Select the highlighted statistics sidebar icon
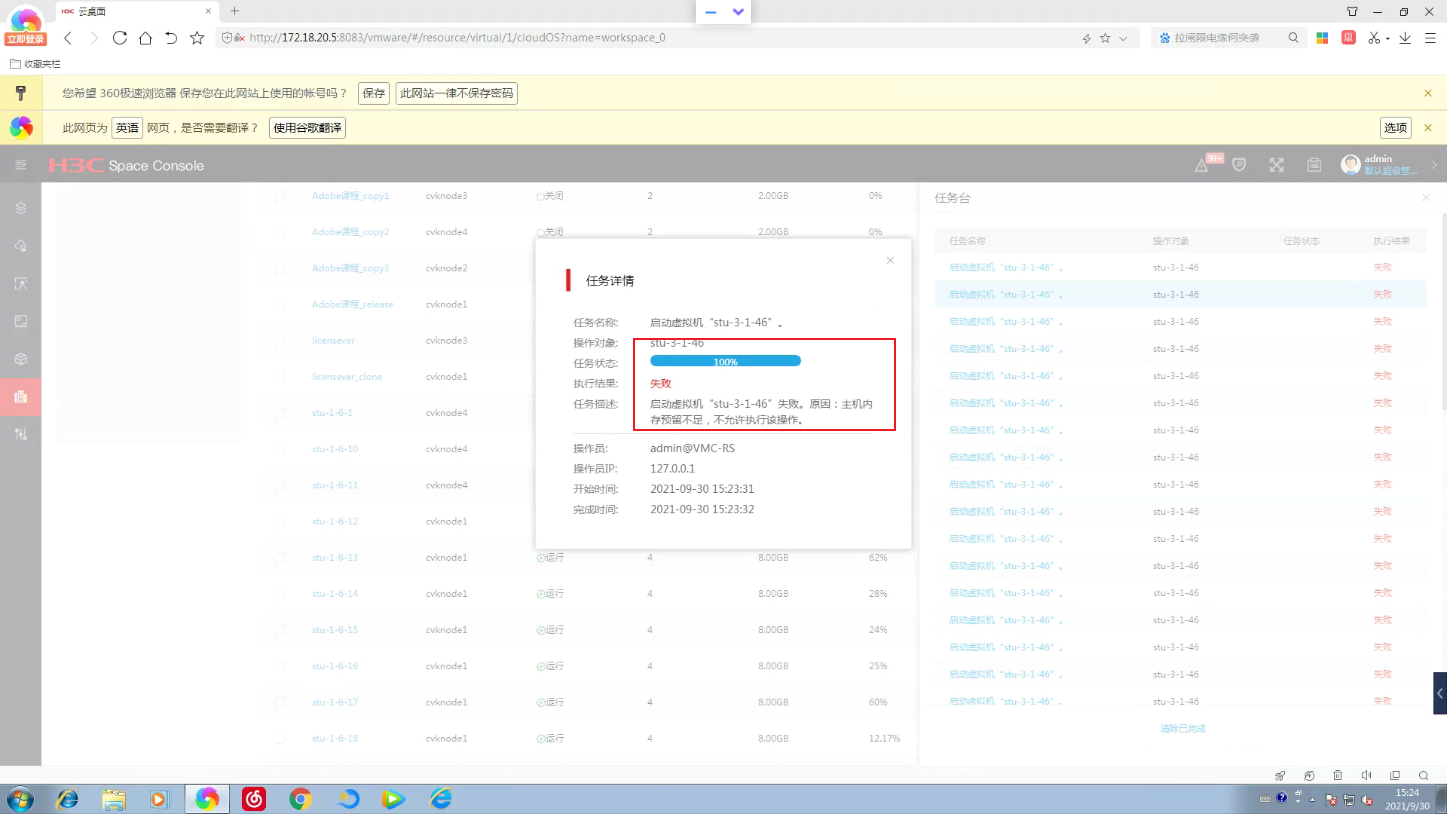 click(x=20, y=397)
